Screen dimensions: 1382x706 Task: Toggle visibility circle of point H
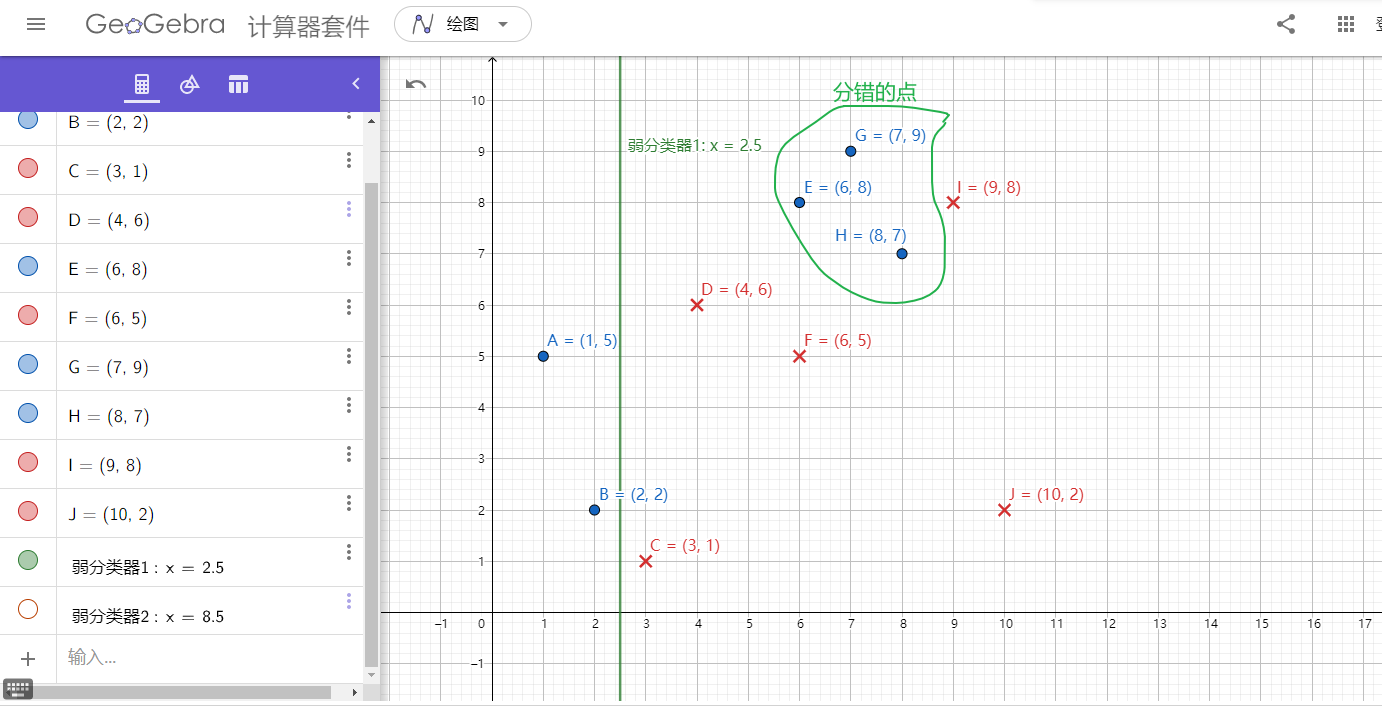point(28,414)
